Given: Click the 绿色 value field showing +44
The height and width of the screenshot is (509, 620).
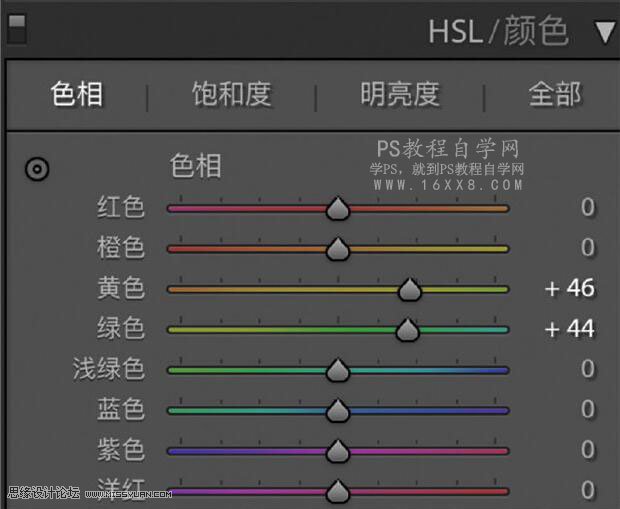Looking at the screenshot, I should pyautogui.click(x=569, y=329).
